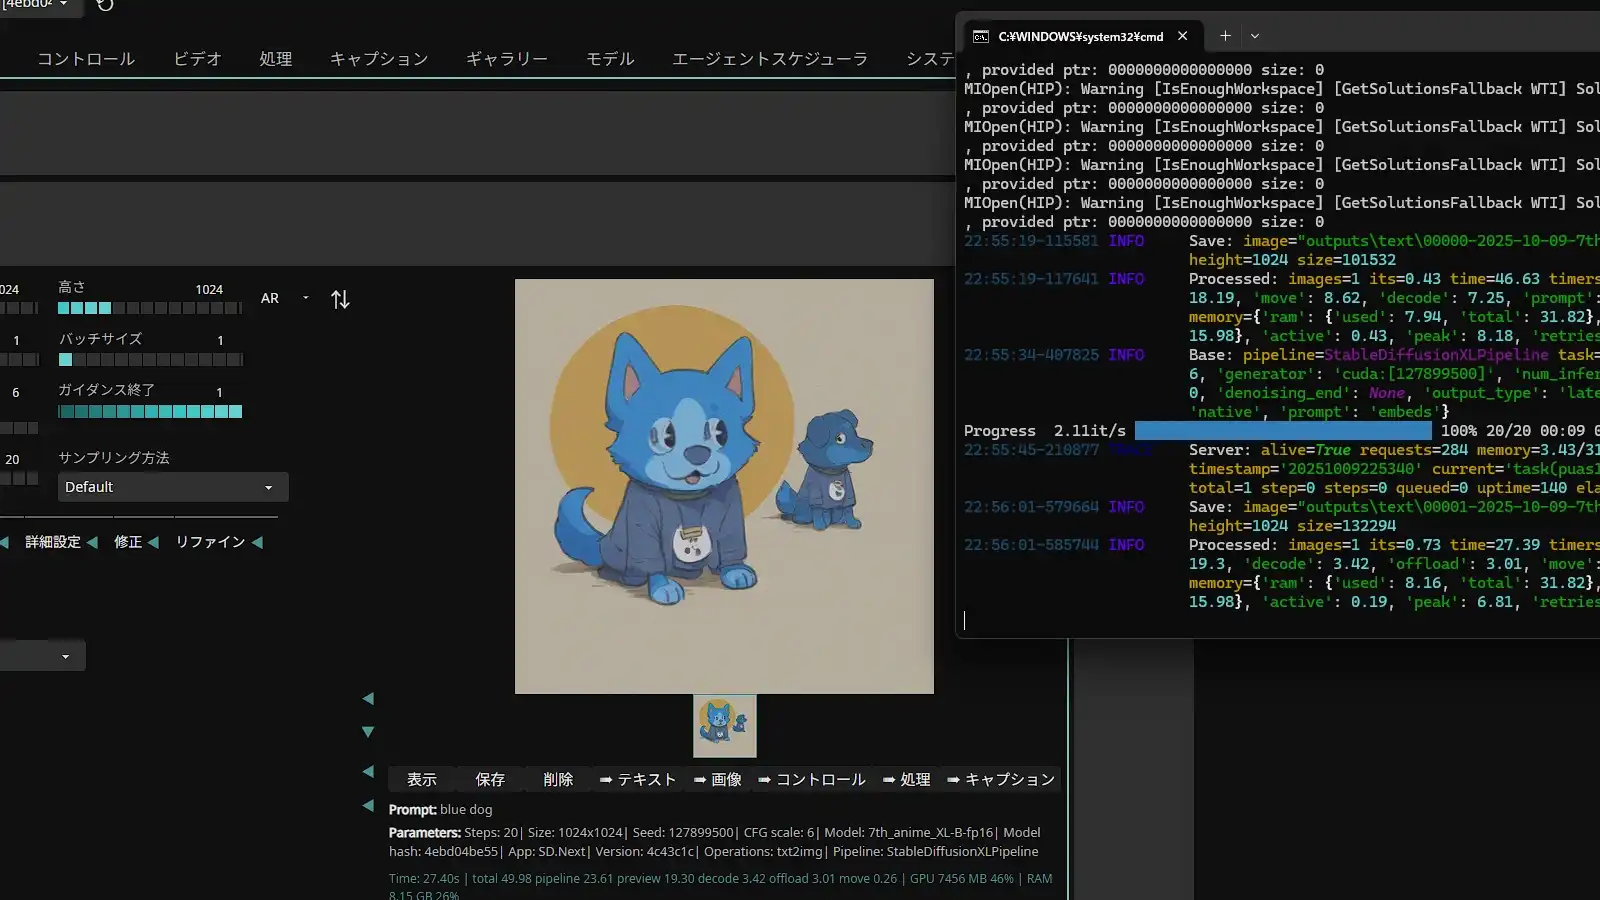The image size is (1600, 900).
Task: Collapse the 修正 section
Action: 128,542
